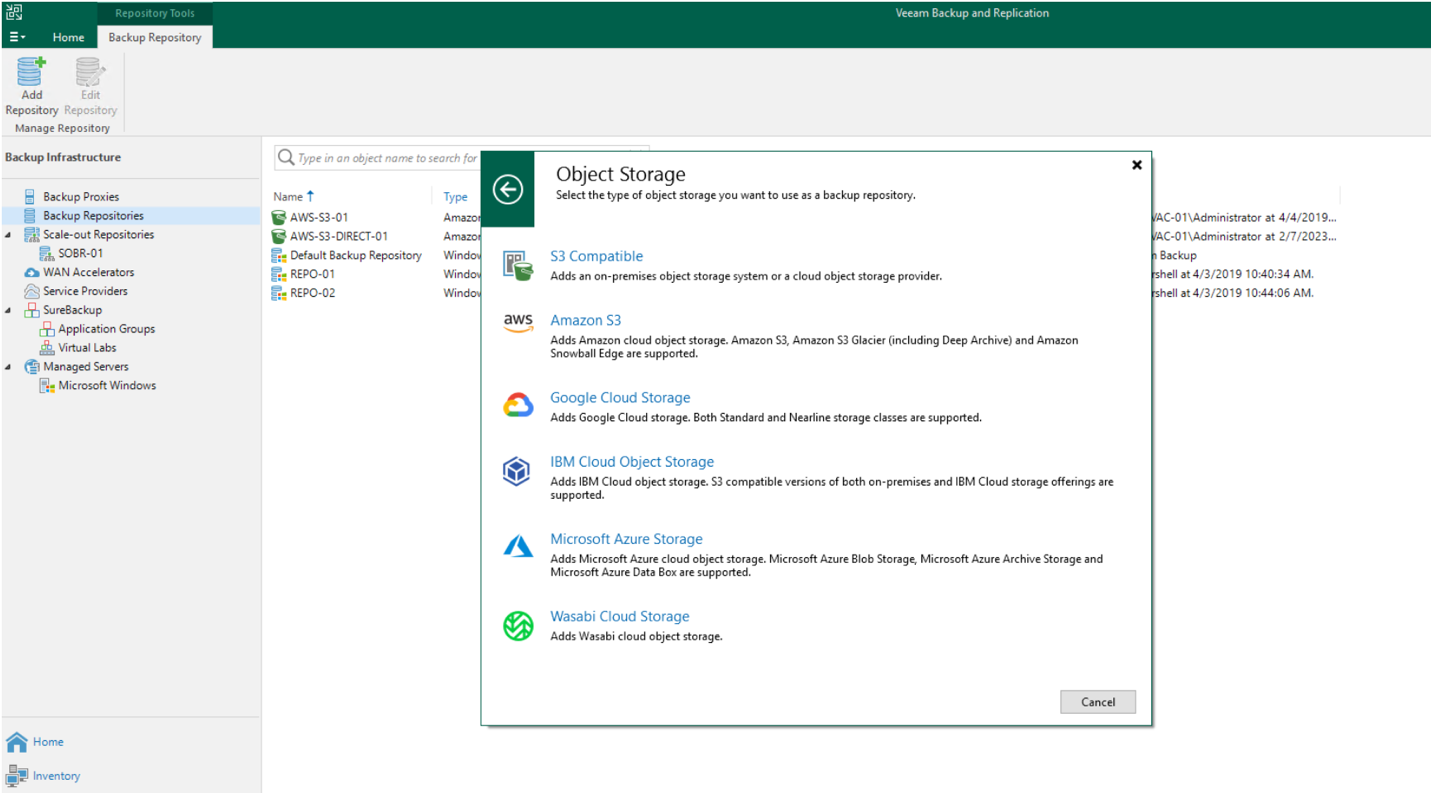This screenshot has height=793, width=1431.
Task: Choose the Google Cloud Storage link
Action: [x=620, y=398]
